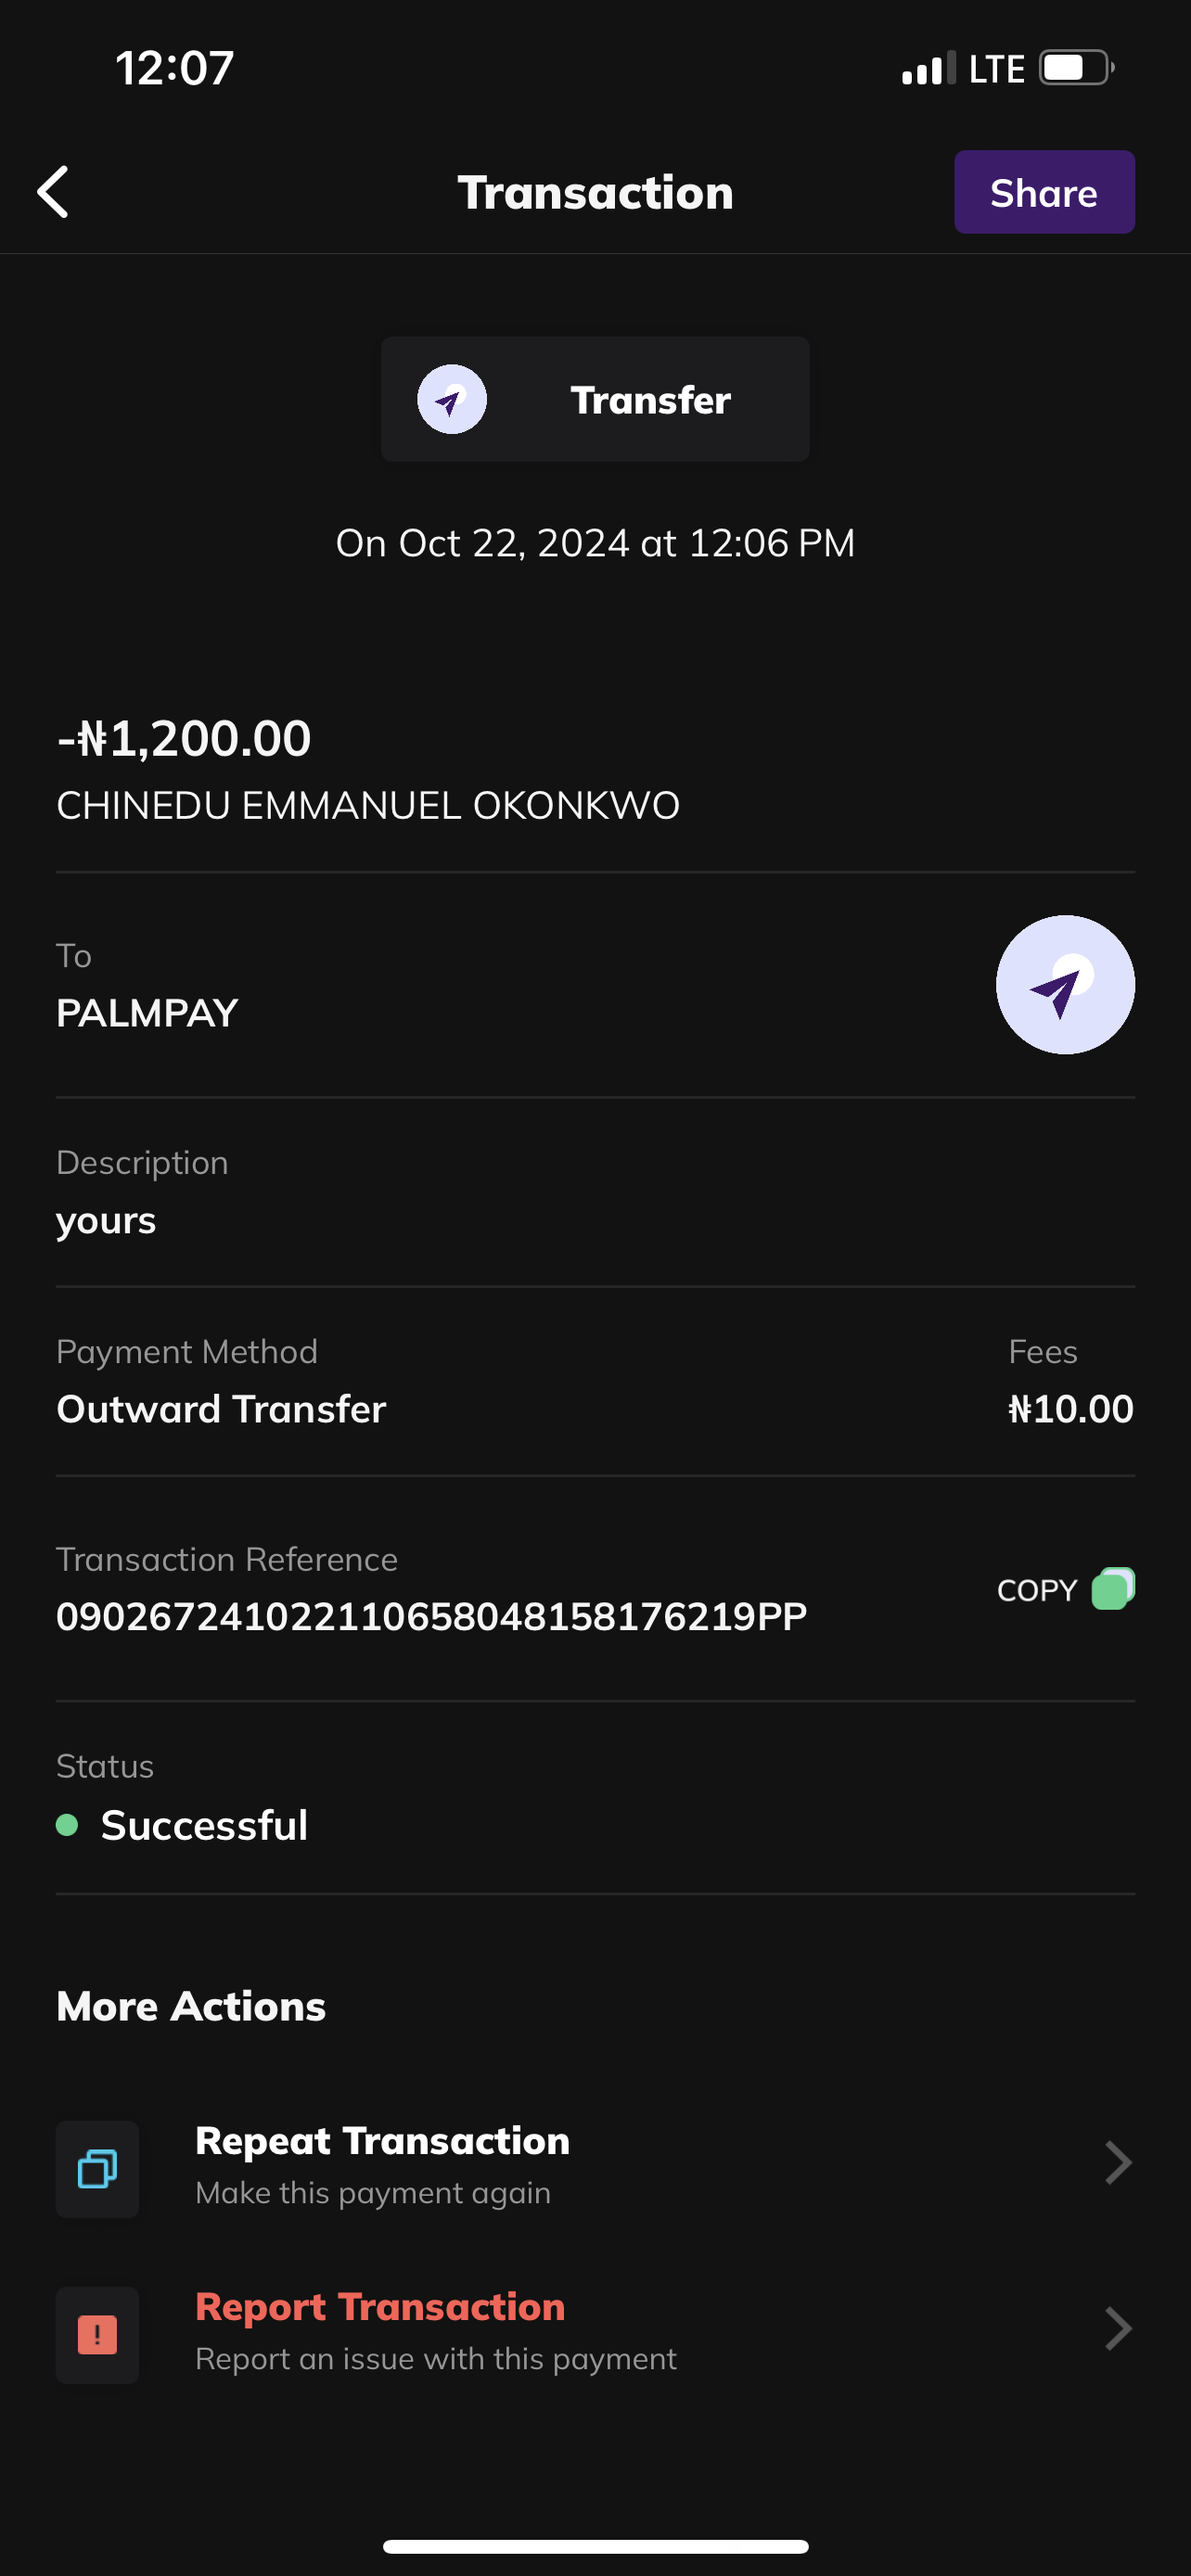
Task: Tap the green Successful status dot
Action: pos(67,1825)
